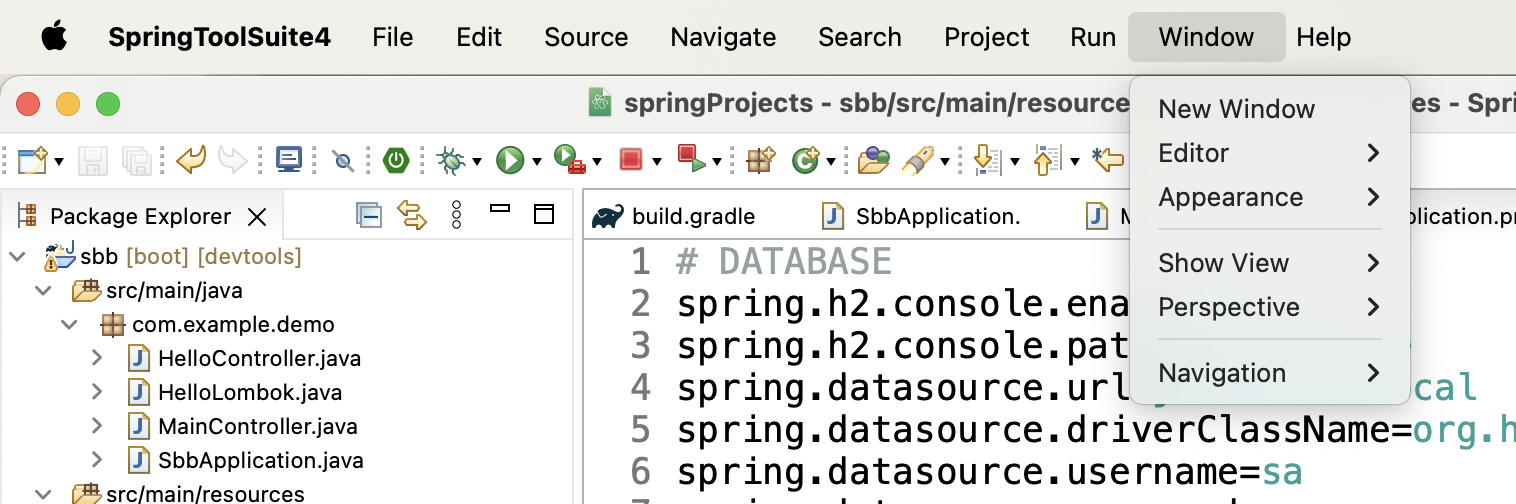
Task: Open the Run dropdown arrow
Action: coord(537,162)
